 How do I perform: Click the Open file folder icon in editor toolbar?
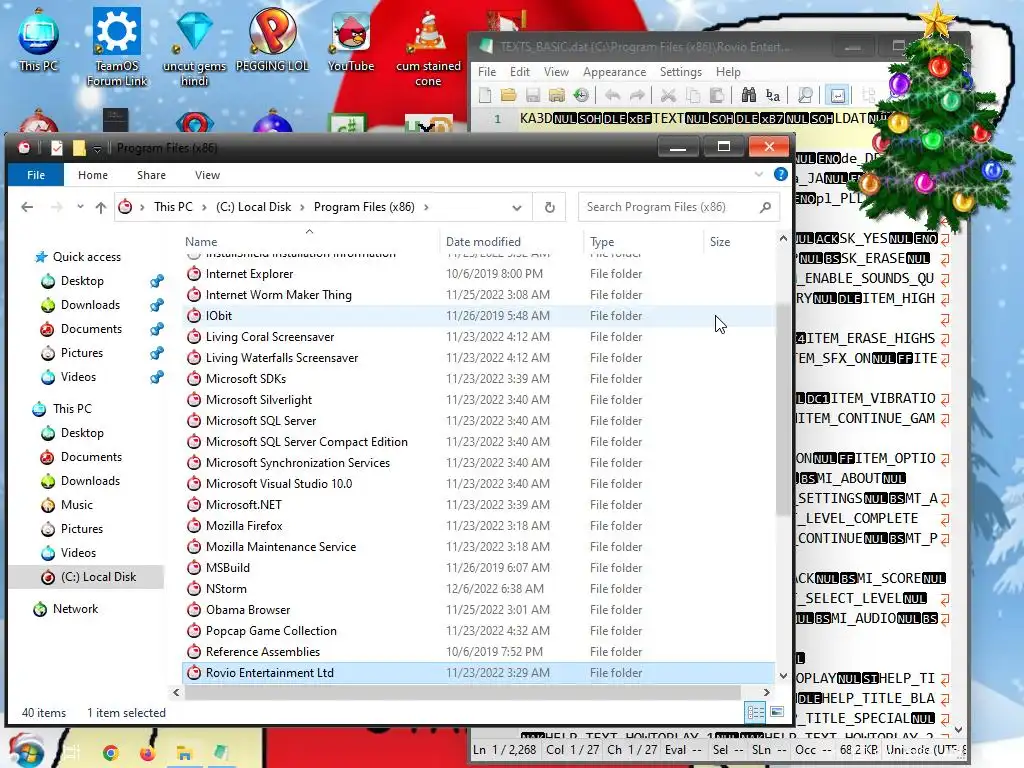point(509,95)
